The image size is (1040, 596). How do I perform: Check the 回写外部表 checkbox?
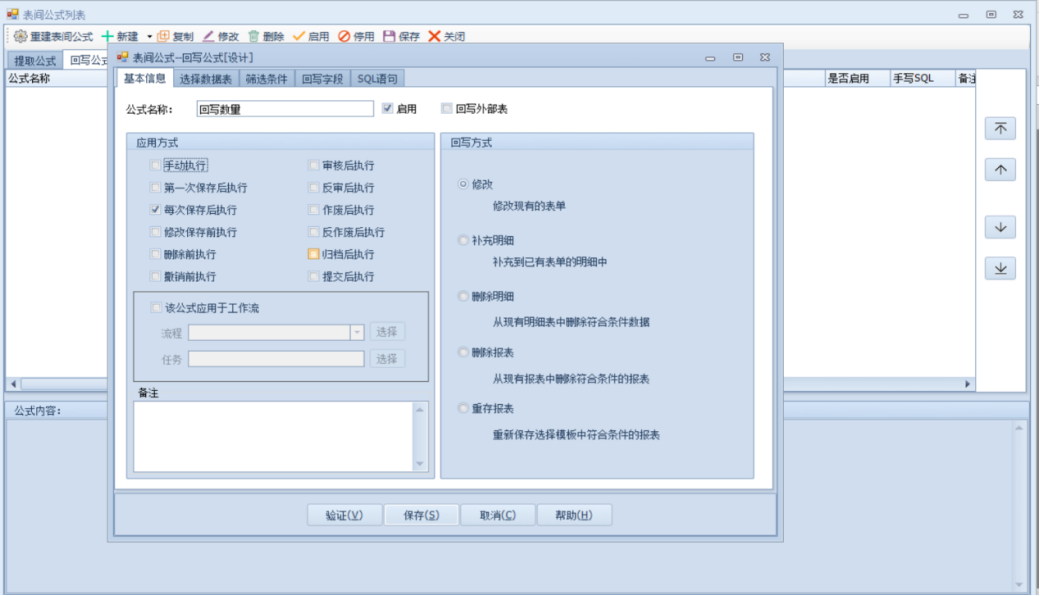click(446, 109)
